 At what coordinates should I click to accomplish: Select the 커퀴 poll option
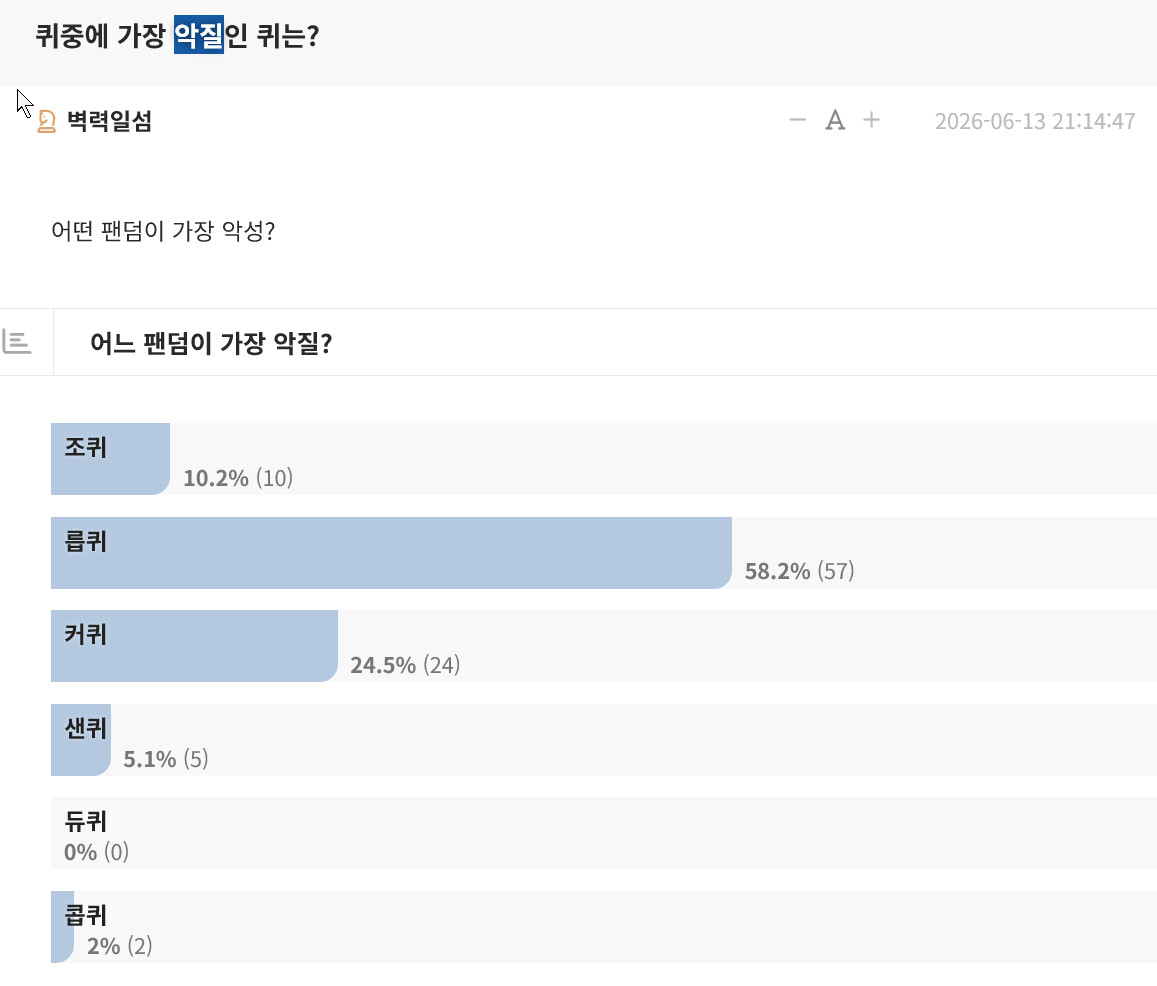[604, 646]
